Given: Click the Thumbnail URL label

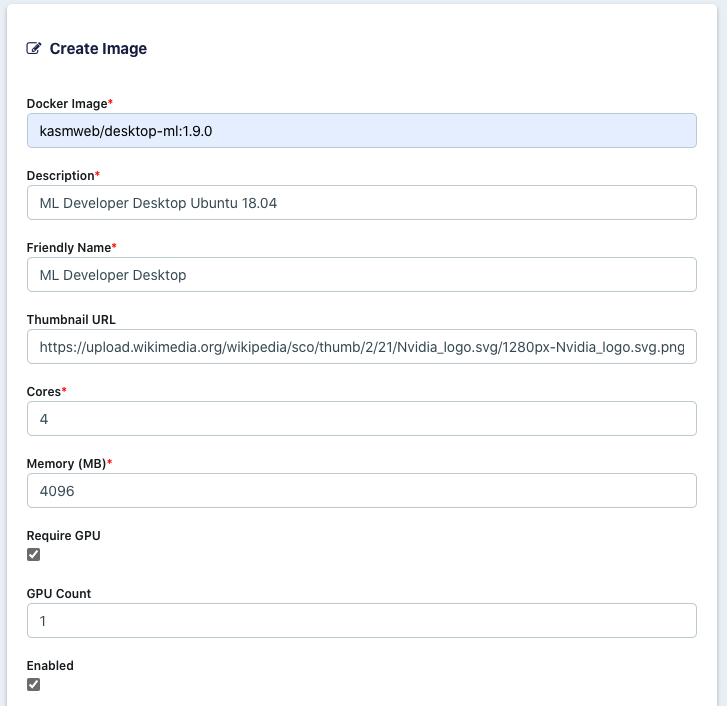Looking at the screenshot, I should tap(71, 320).
